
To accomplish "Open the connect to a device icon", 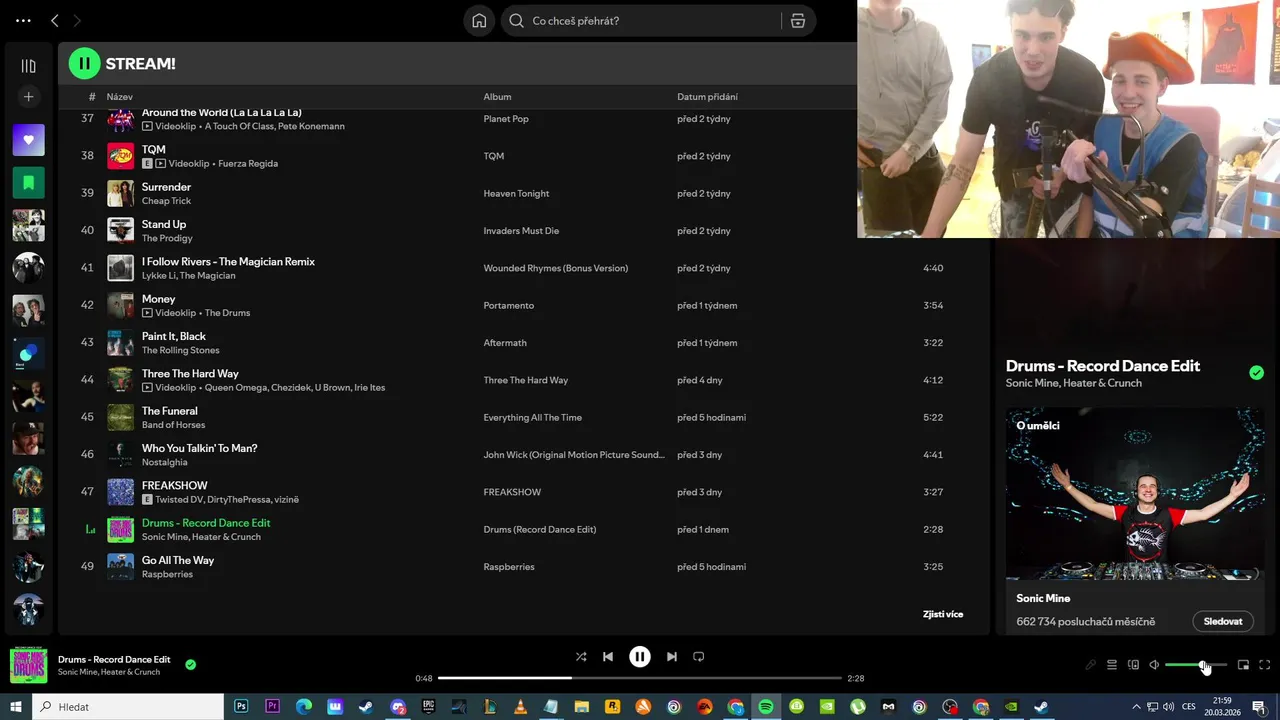I will coord(1133,665).
